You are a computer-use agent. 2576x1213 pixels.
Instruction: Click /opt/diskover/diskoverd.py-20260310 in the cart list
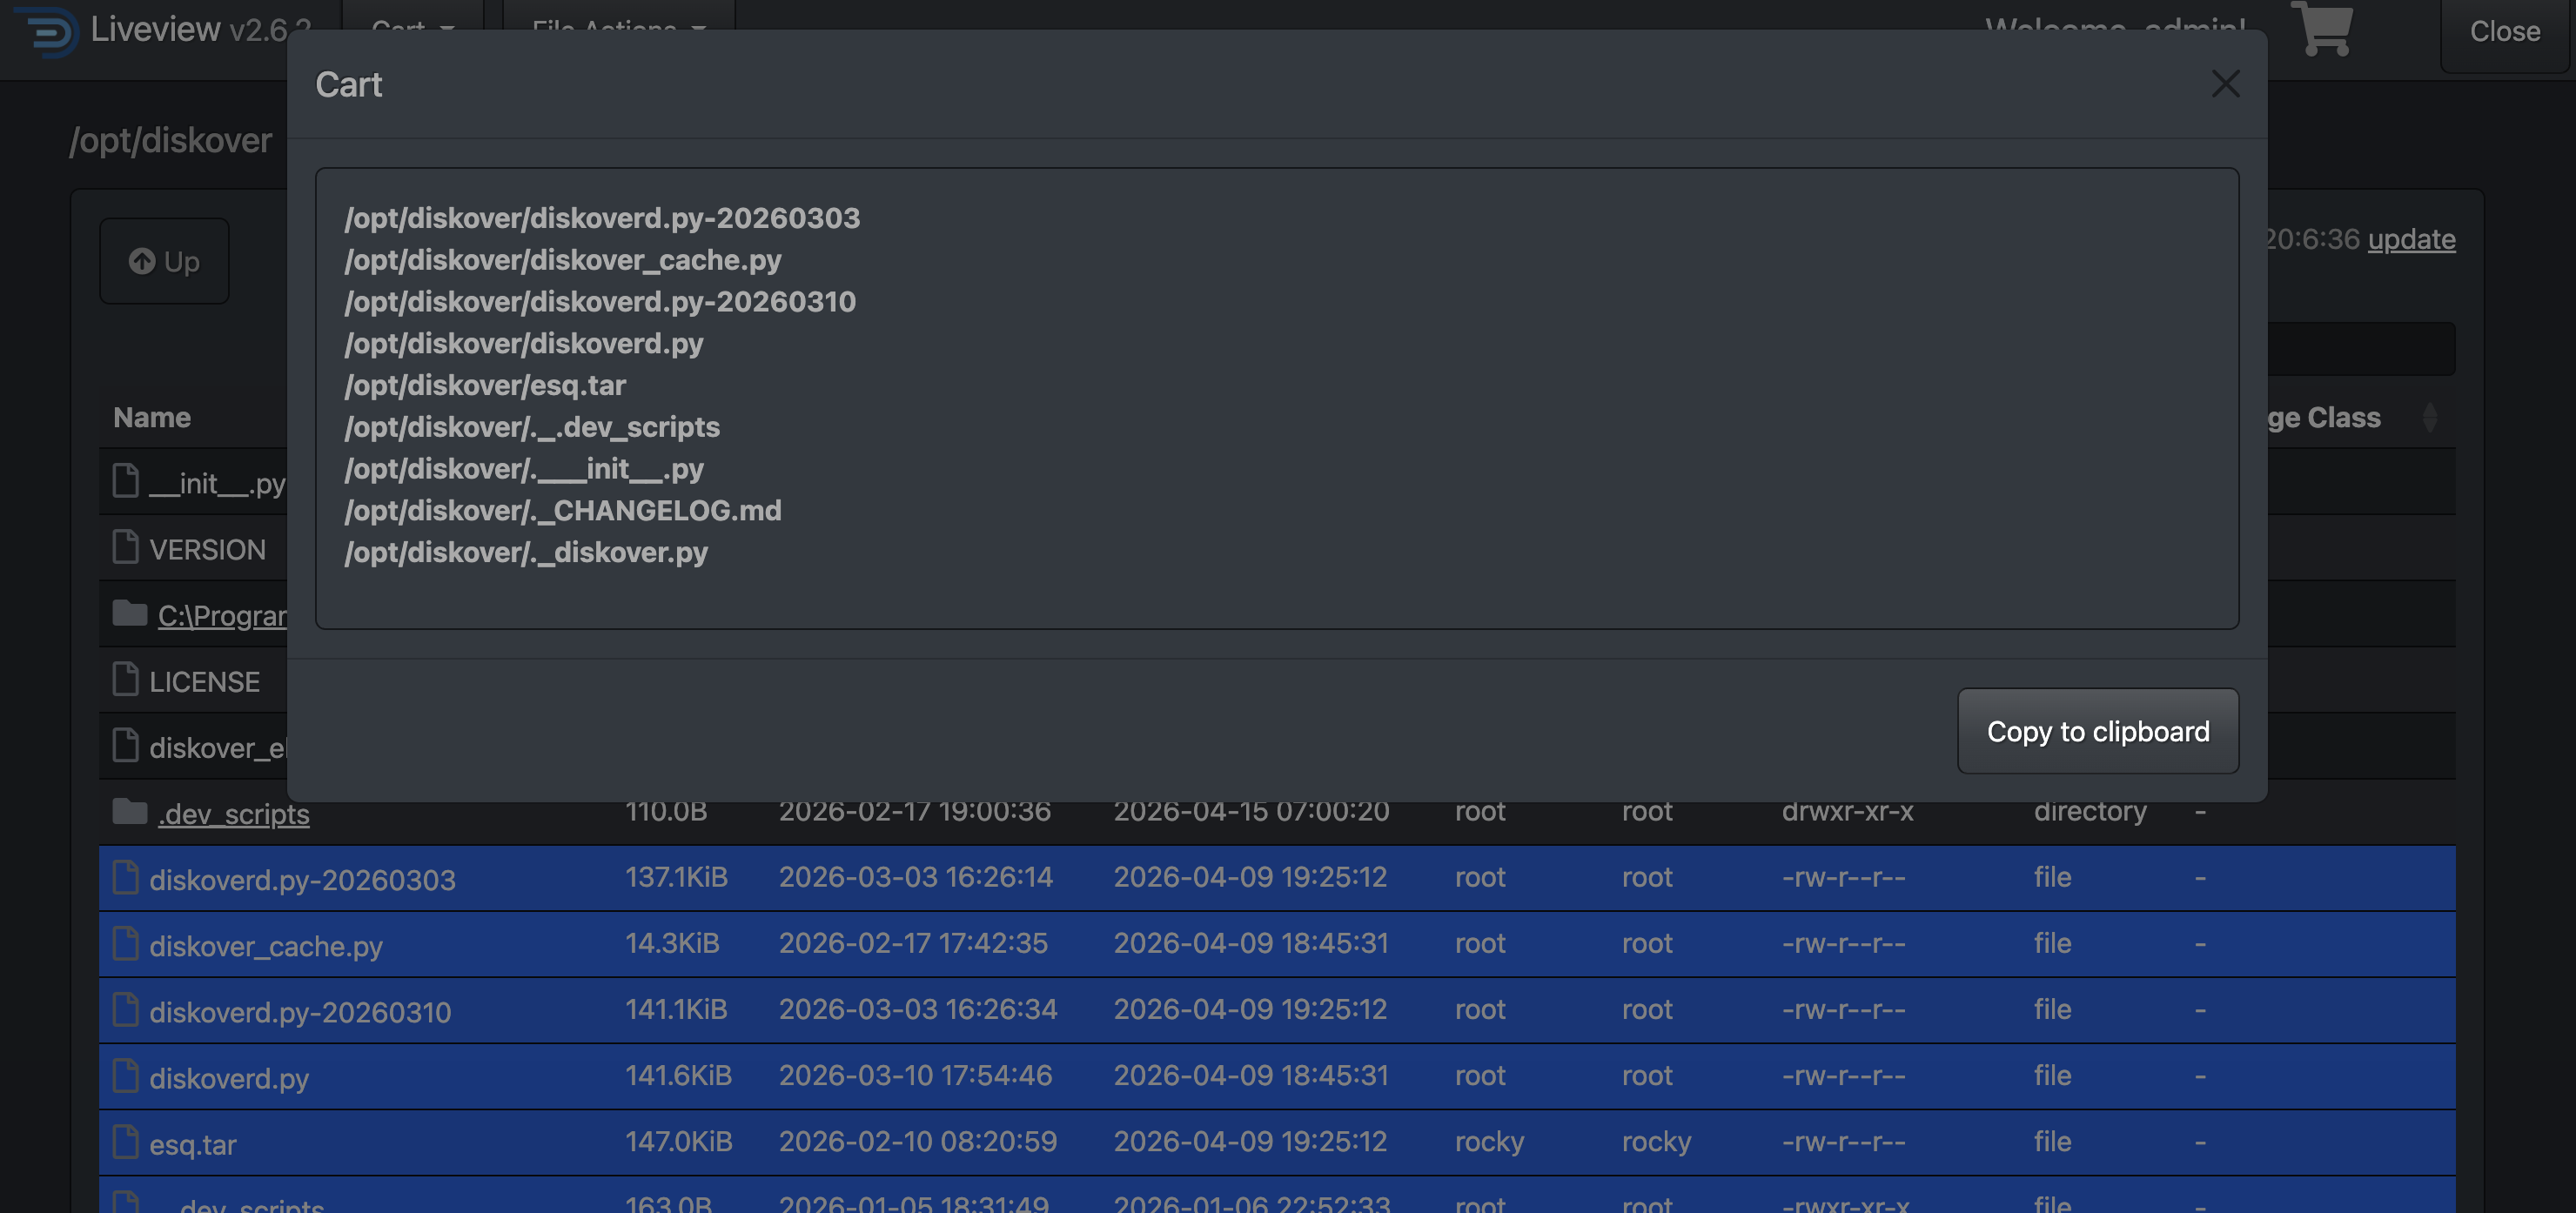tap(600, 302)
